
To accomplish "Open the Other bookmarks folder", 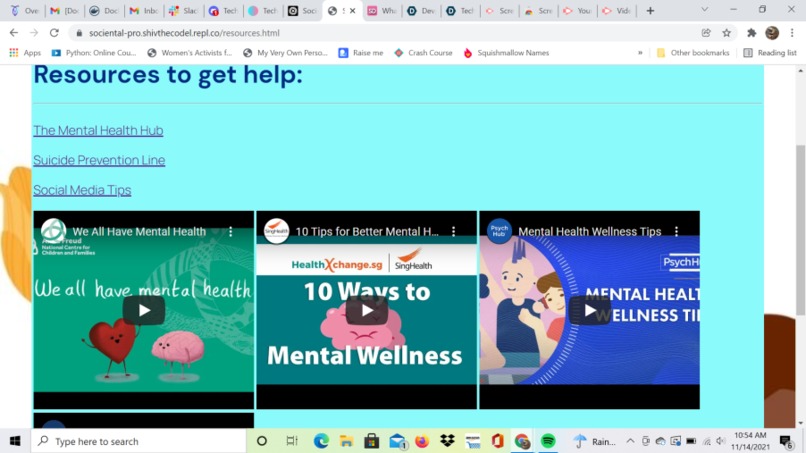I will 693,52.
